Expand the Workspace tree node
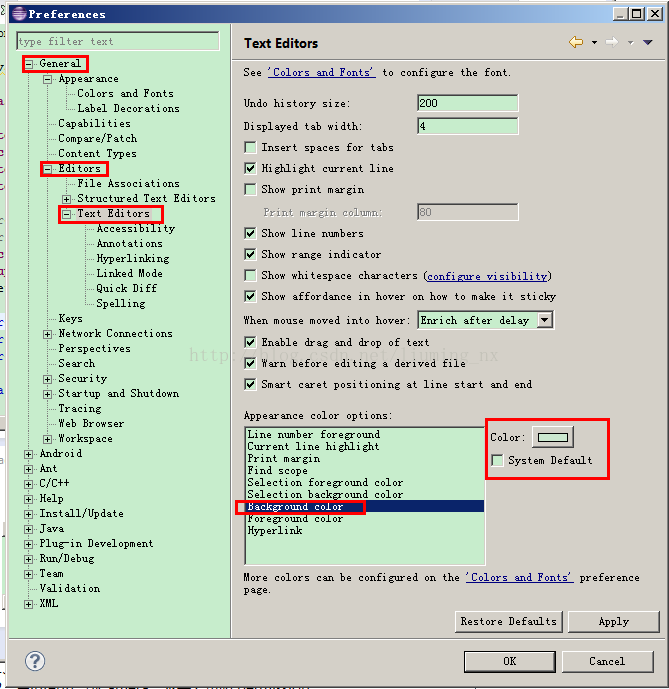This screenshot has height=689, width=669. click(x=47, y=439)
